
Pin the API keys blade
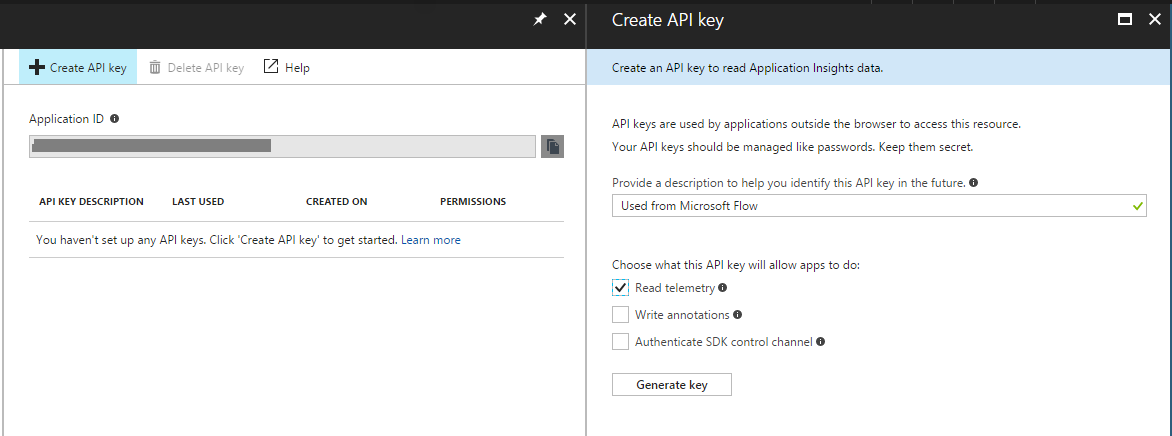coord(540,19)
